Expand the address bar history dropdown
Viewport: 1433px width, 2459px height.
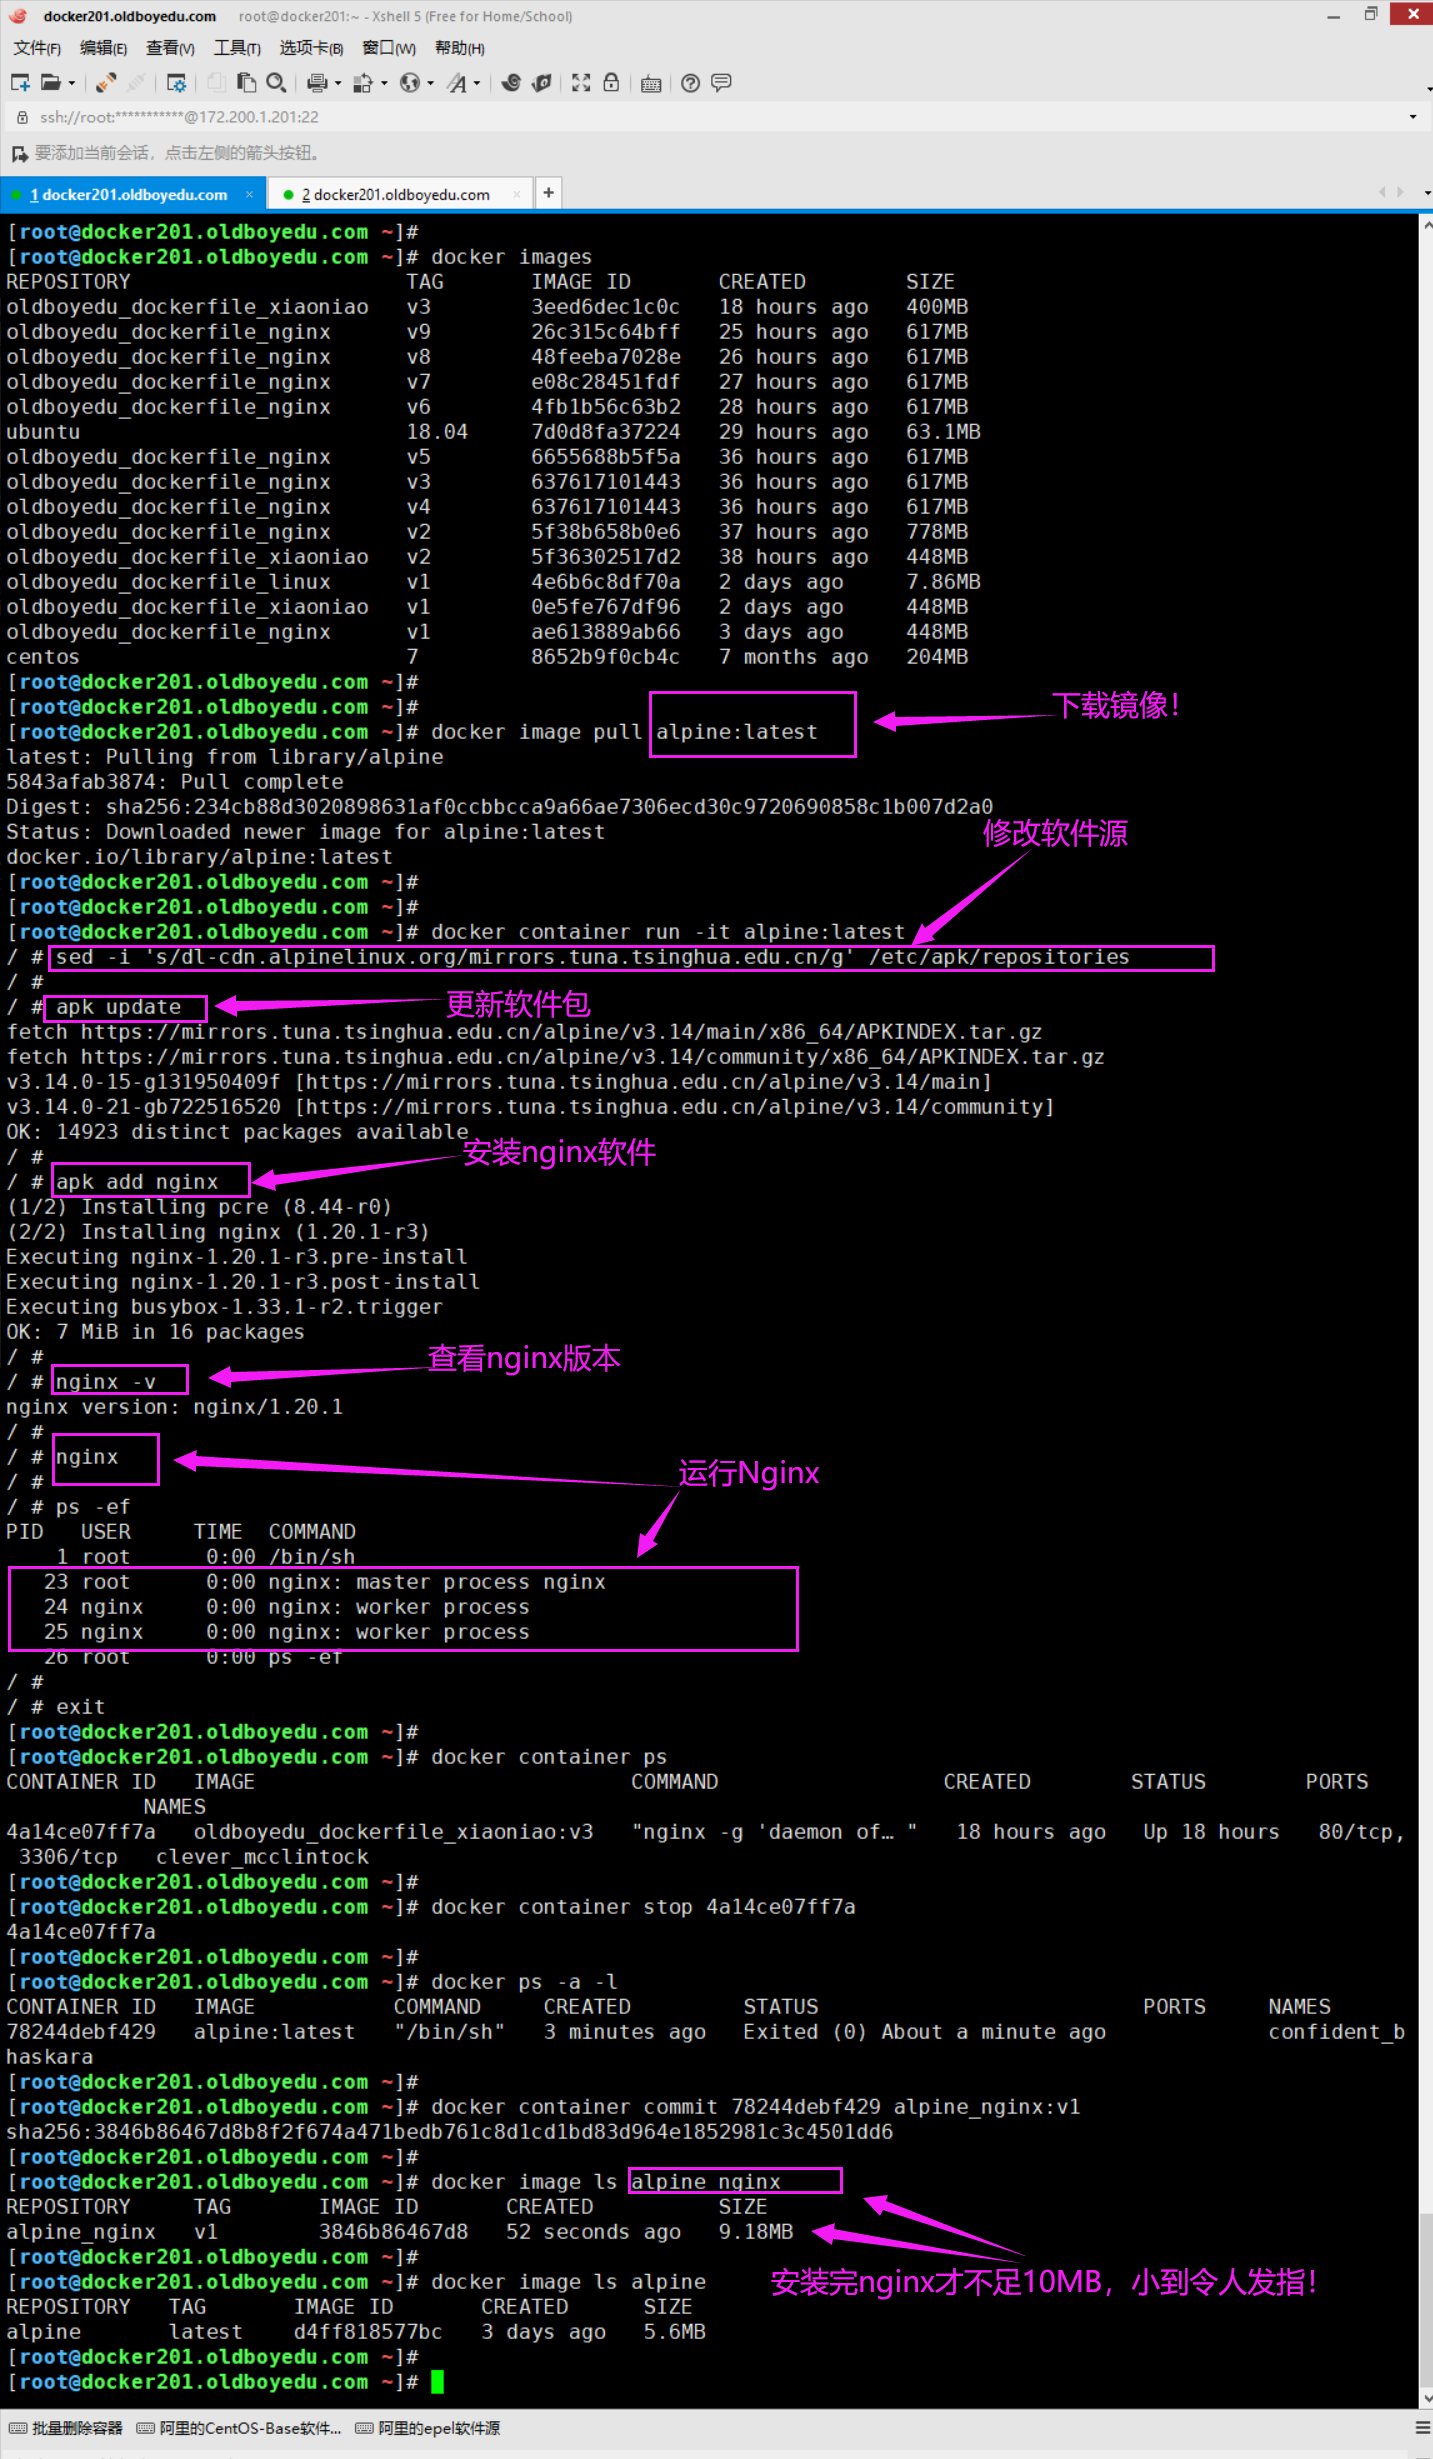[1413, 117]
